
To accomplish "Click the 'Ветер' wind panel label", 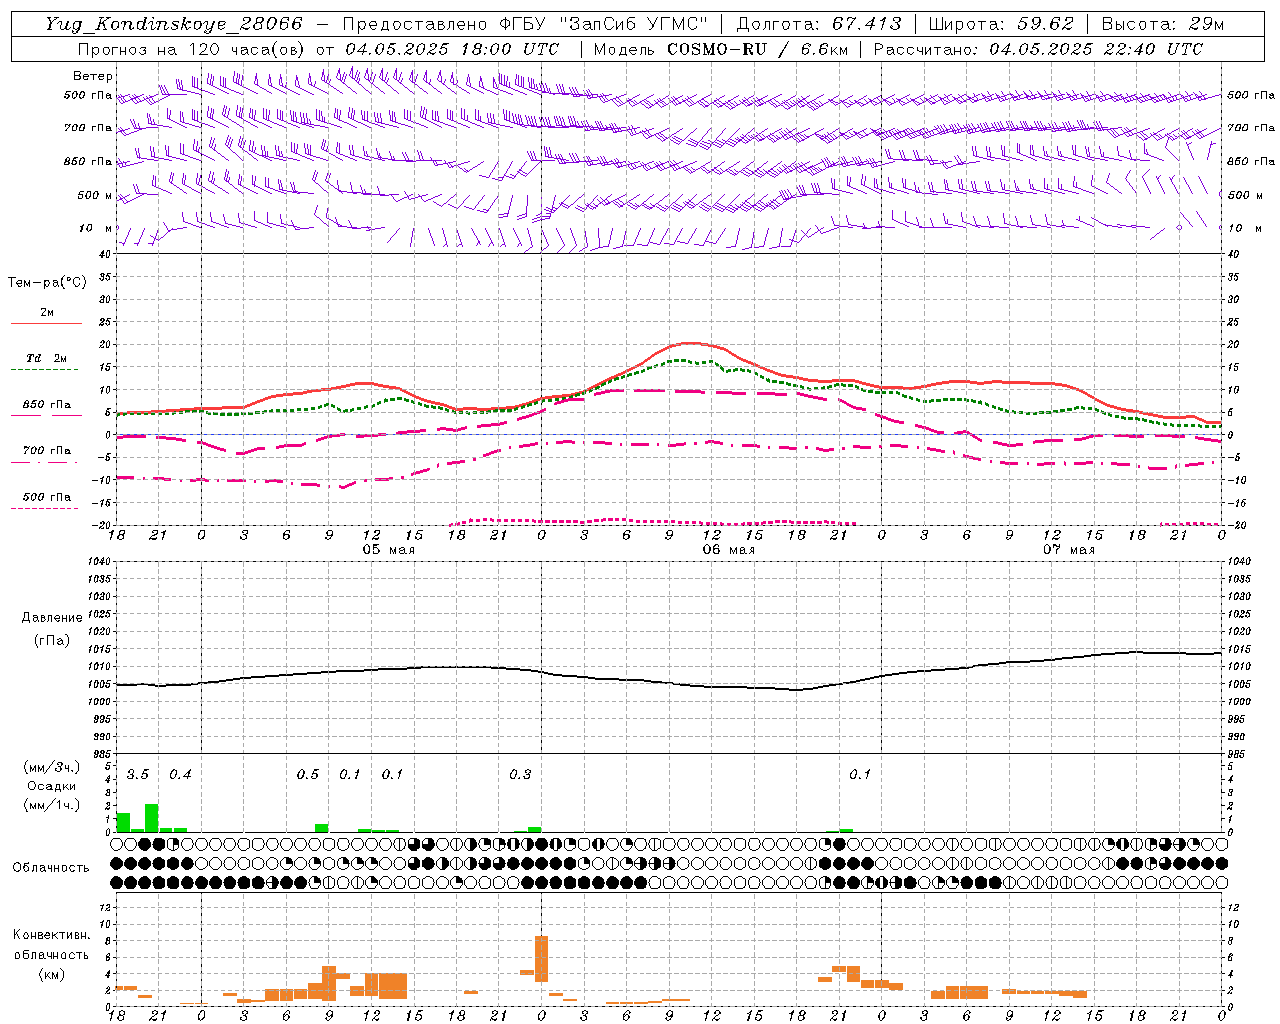I will [x=93, y=76].
